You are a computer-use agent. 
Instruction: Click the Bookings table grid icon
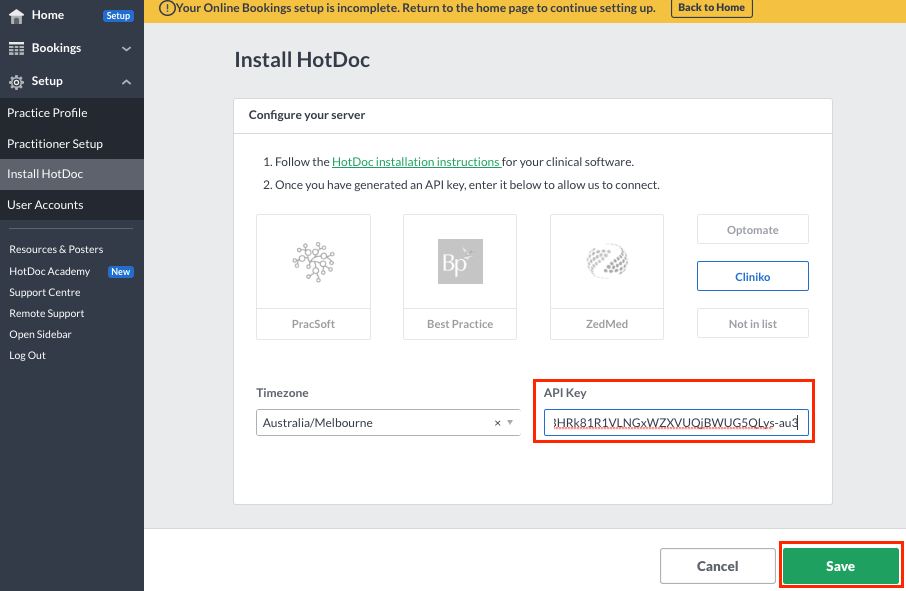pyautogui.click(x=16, y=49)
